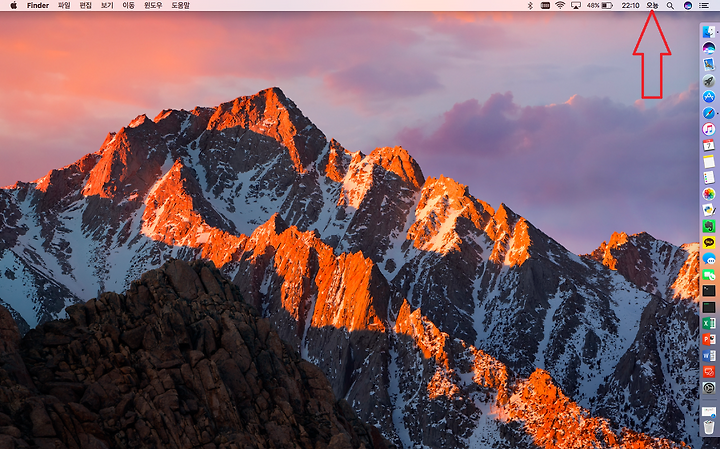
Task: Open the red app icon below Word
Action: tap(709, 371)
